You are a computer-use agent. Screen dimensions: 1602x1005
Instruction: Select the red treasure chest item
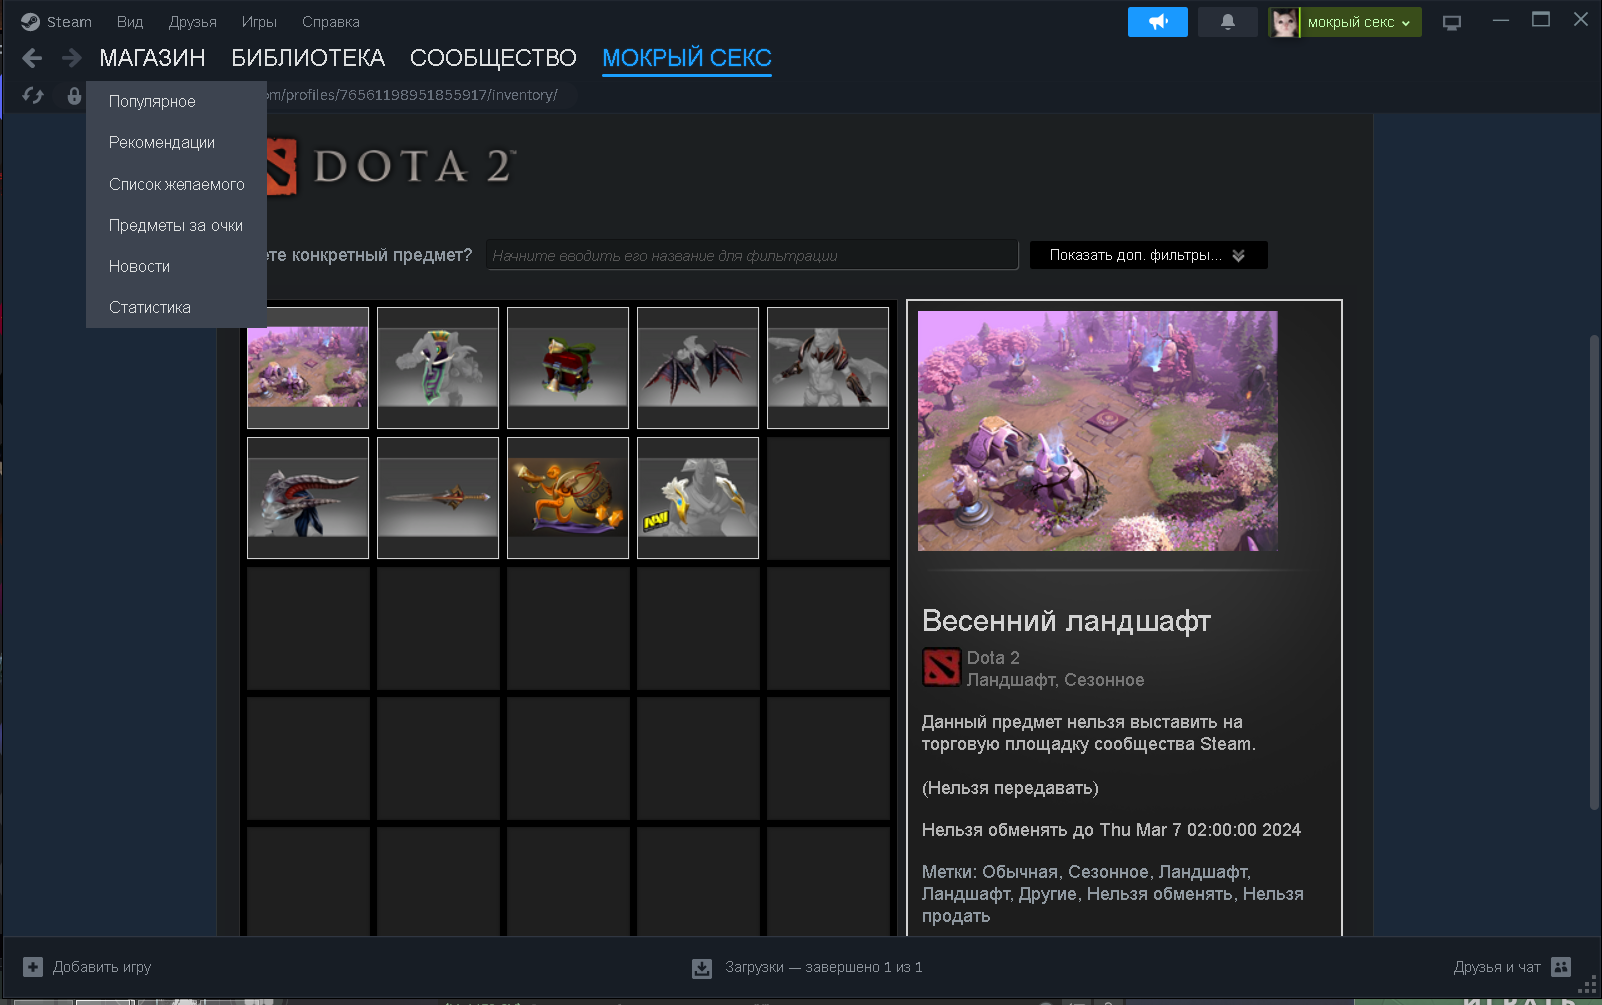click(x=568, y=368)
